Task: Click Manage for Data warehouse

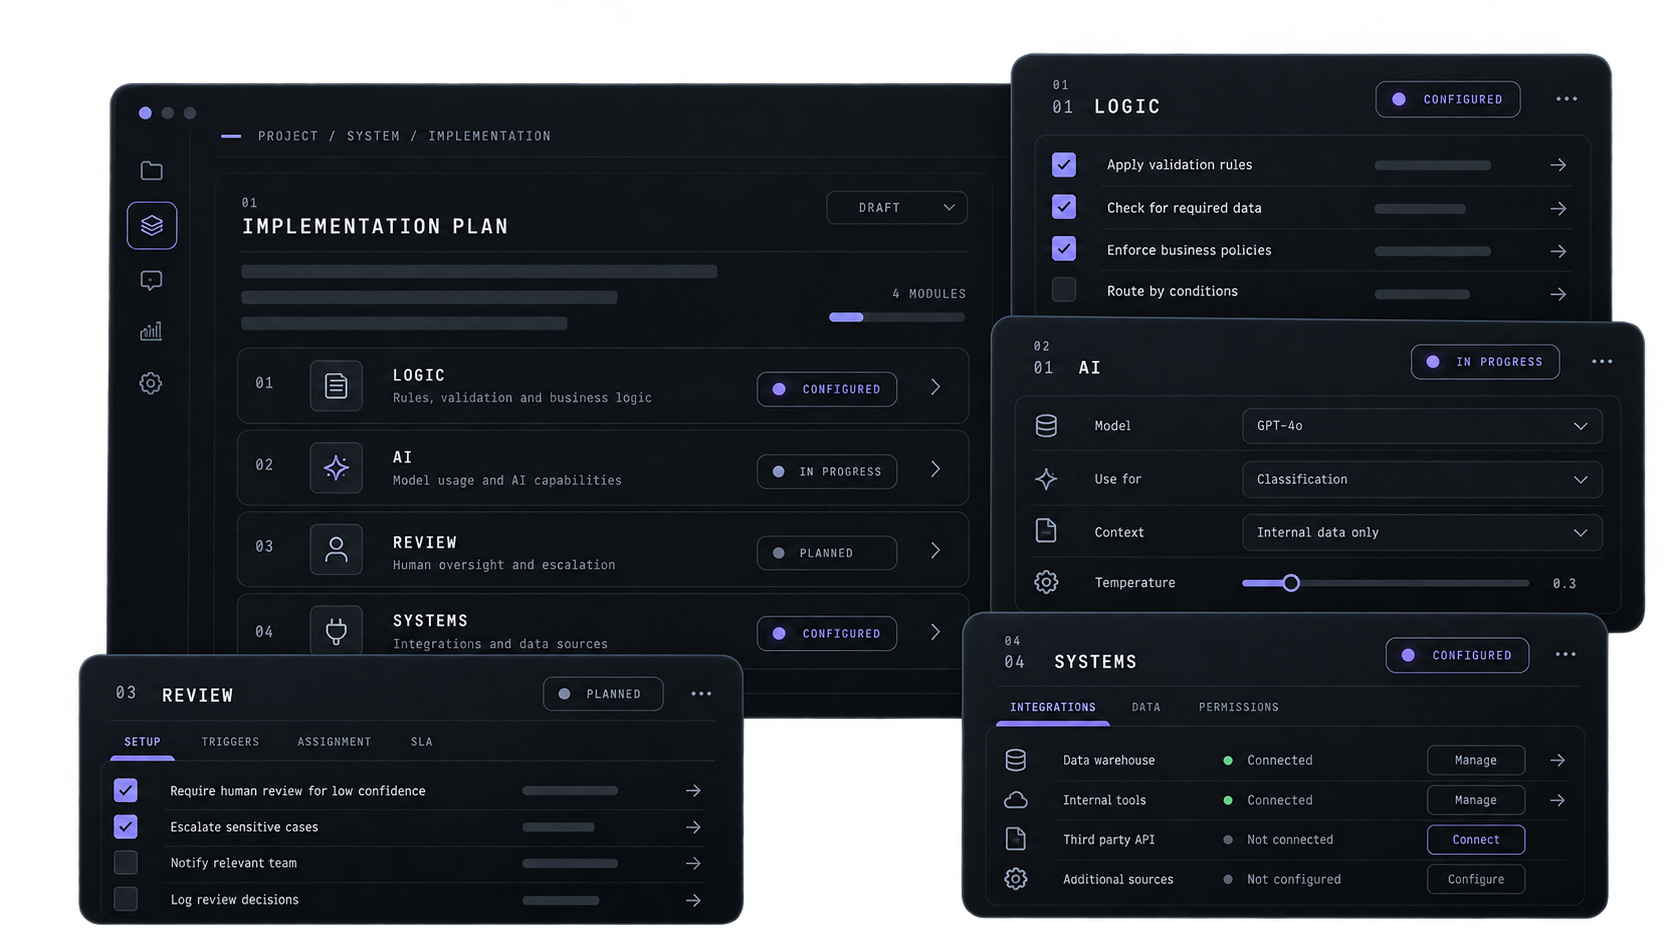Action: pyautogui.click(x=1476, y=761)
